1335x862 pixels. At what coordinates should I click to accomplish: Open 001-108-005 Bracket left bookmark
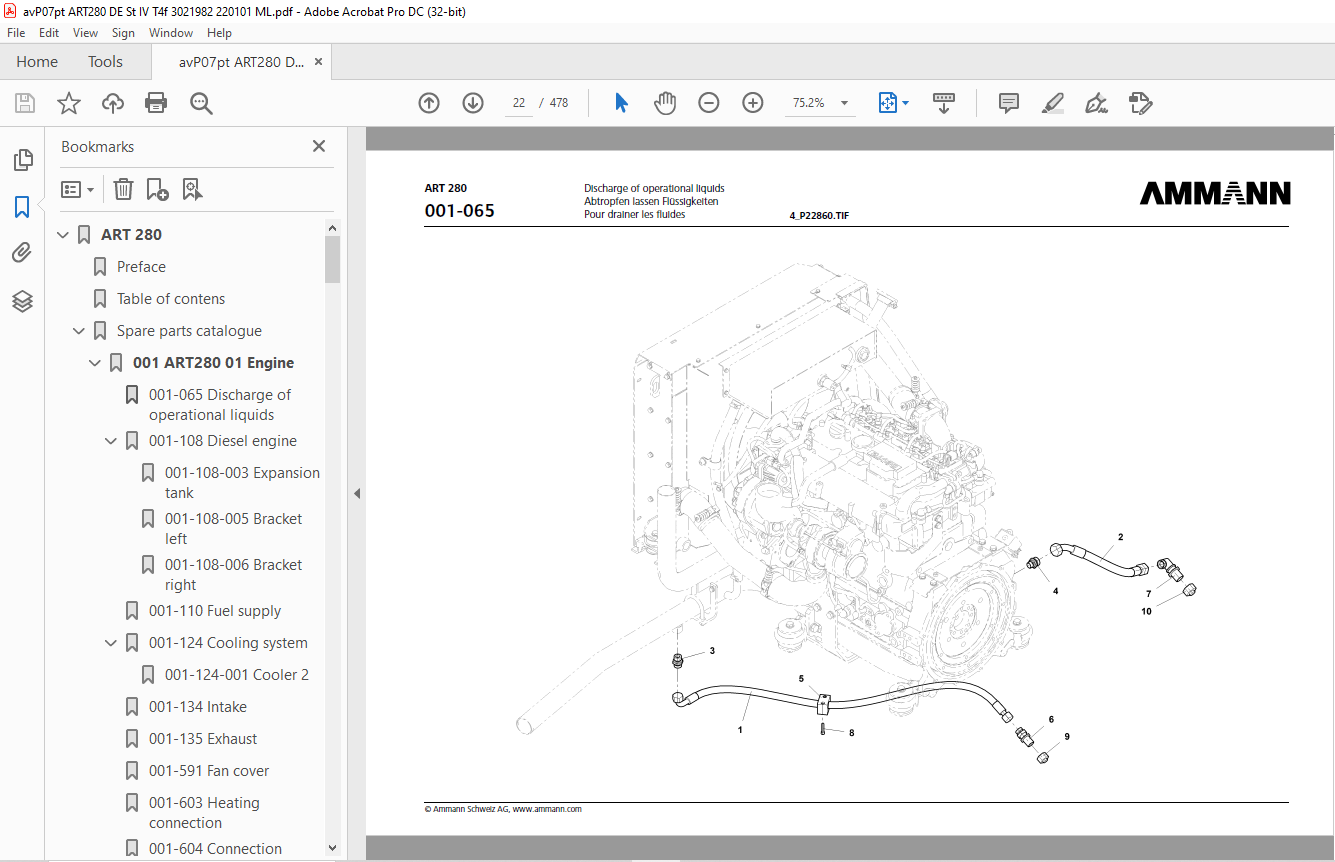click(233, 529)
